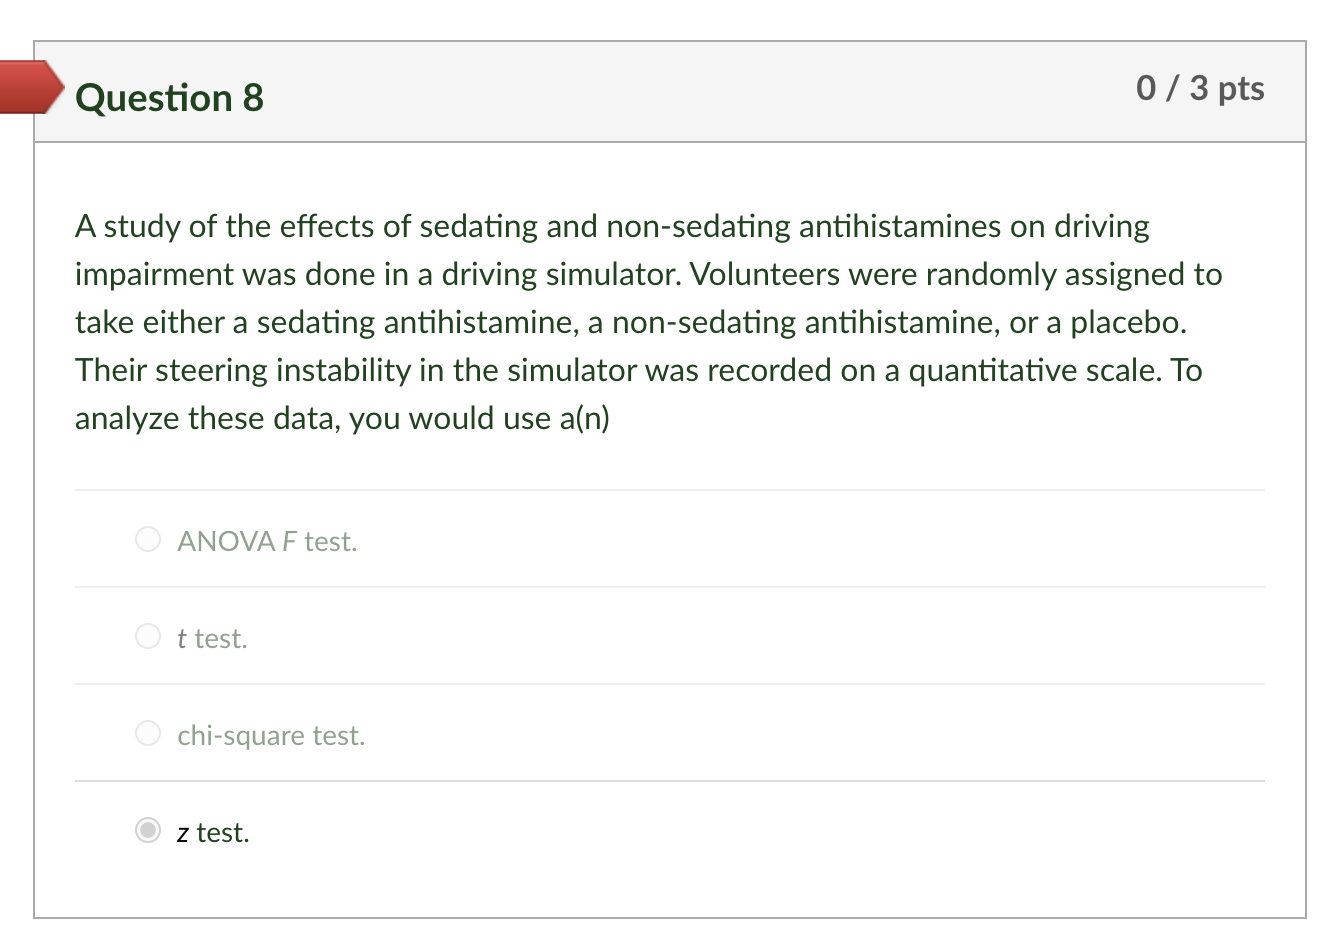The height and width of the screenshot is (944, 1336).
Task: Click the question prompt paragraph
Action: point(648,322)
